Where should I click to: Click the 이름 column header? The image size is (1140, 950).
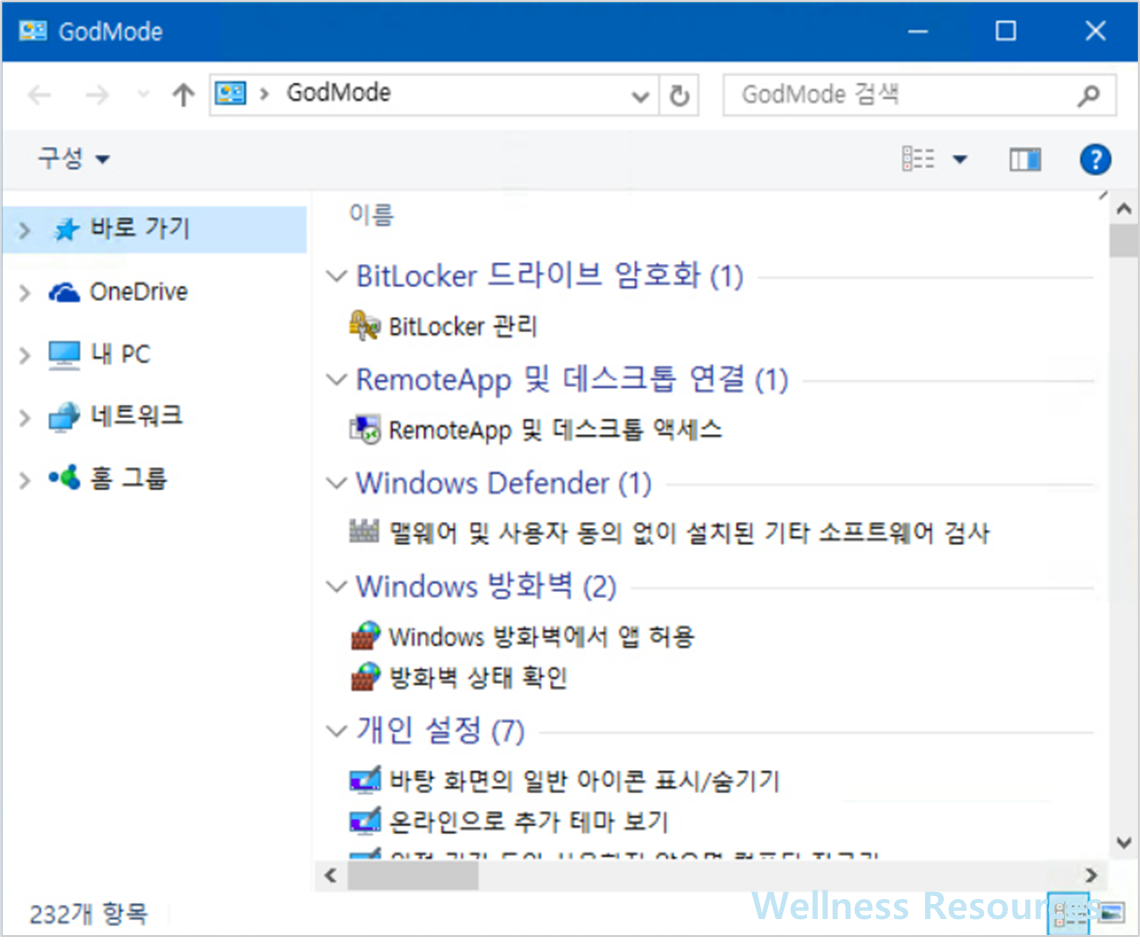tap(372, 215)
